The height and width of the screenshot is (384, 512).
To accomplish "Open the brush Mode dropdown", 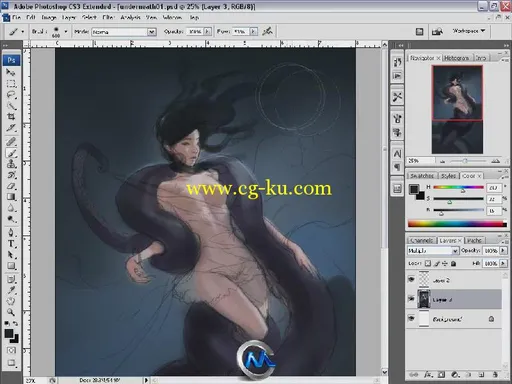I will coord(124,32).
